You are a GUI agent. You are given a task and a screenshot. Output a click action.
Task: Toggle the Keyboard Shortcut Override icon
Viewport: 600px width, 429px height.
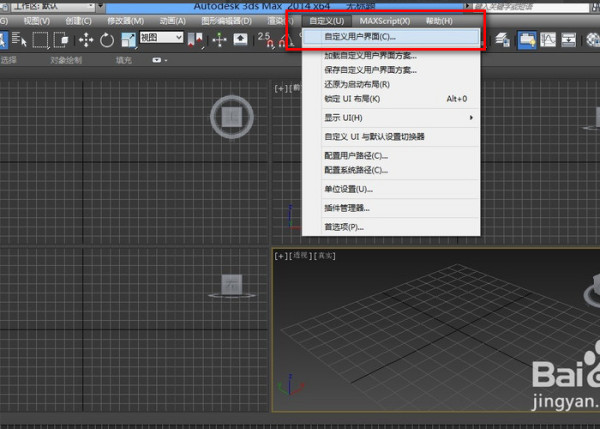point(240,39)
